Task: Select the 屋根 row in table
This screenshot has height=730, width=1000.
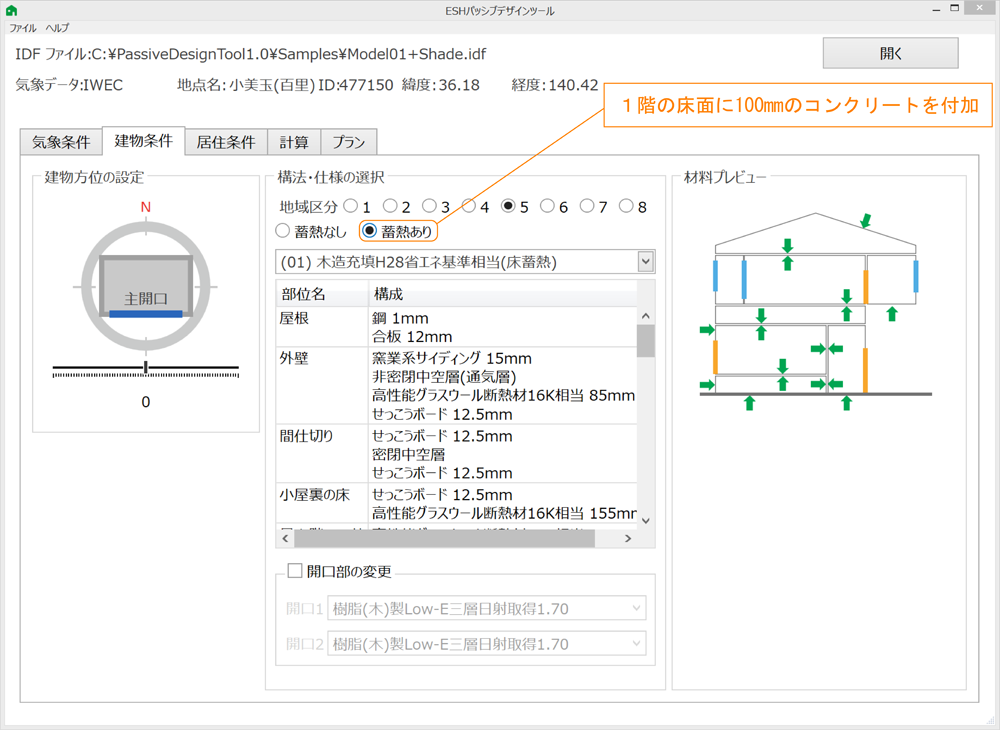Action: coord(457,327)
